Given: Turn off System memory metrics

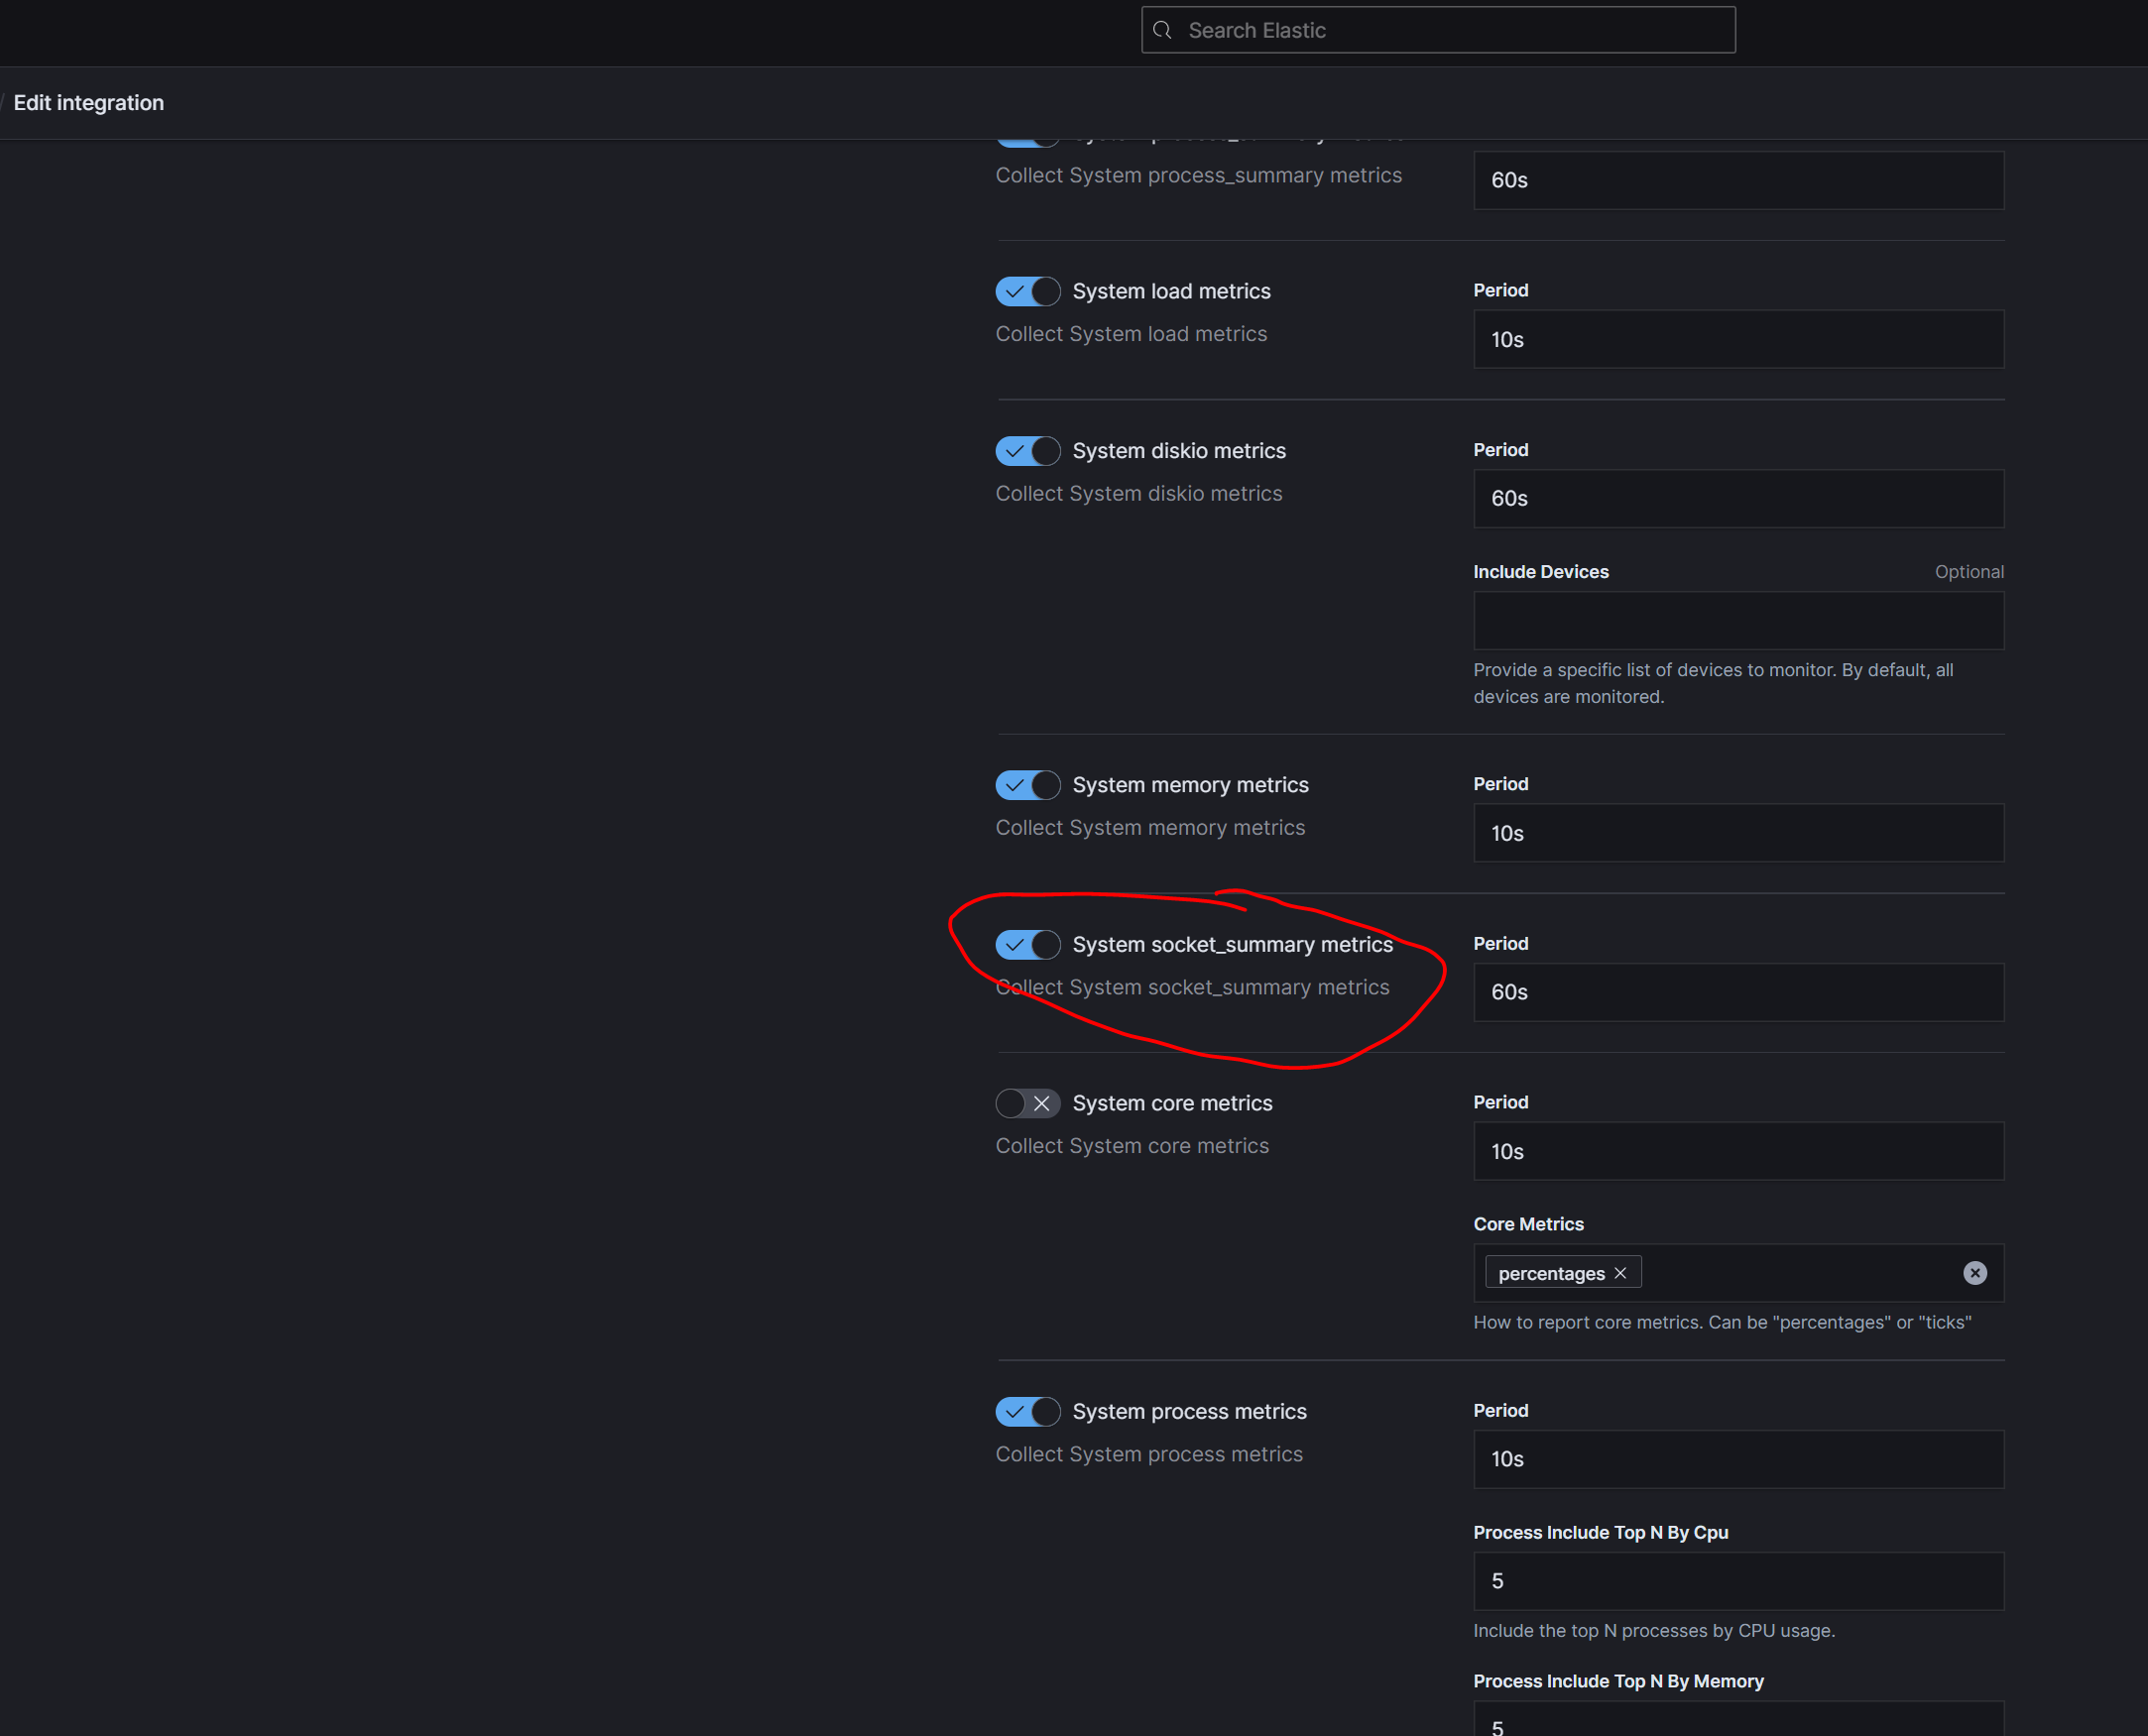Looking at the screenshot, I should coord(1027,785).
